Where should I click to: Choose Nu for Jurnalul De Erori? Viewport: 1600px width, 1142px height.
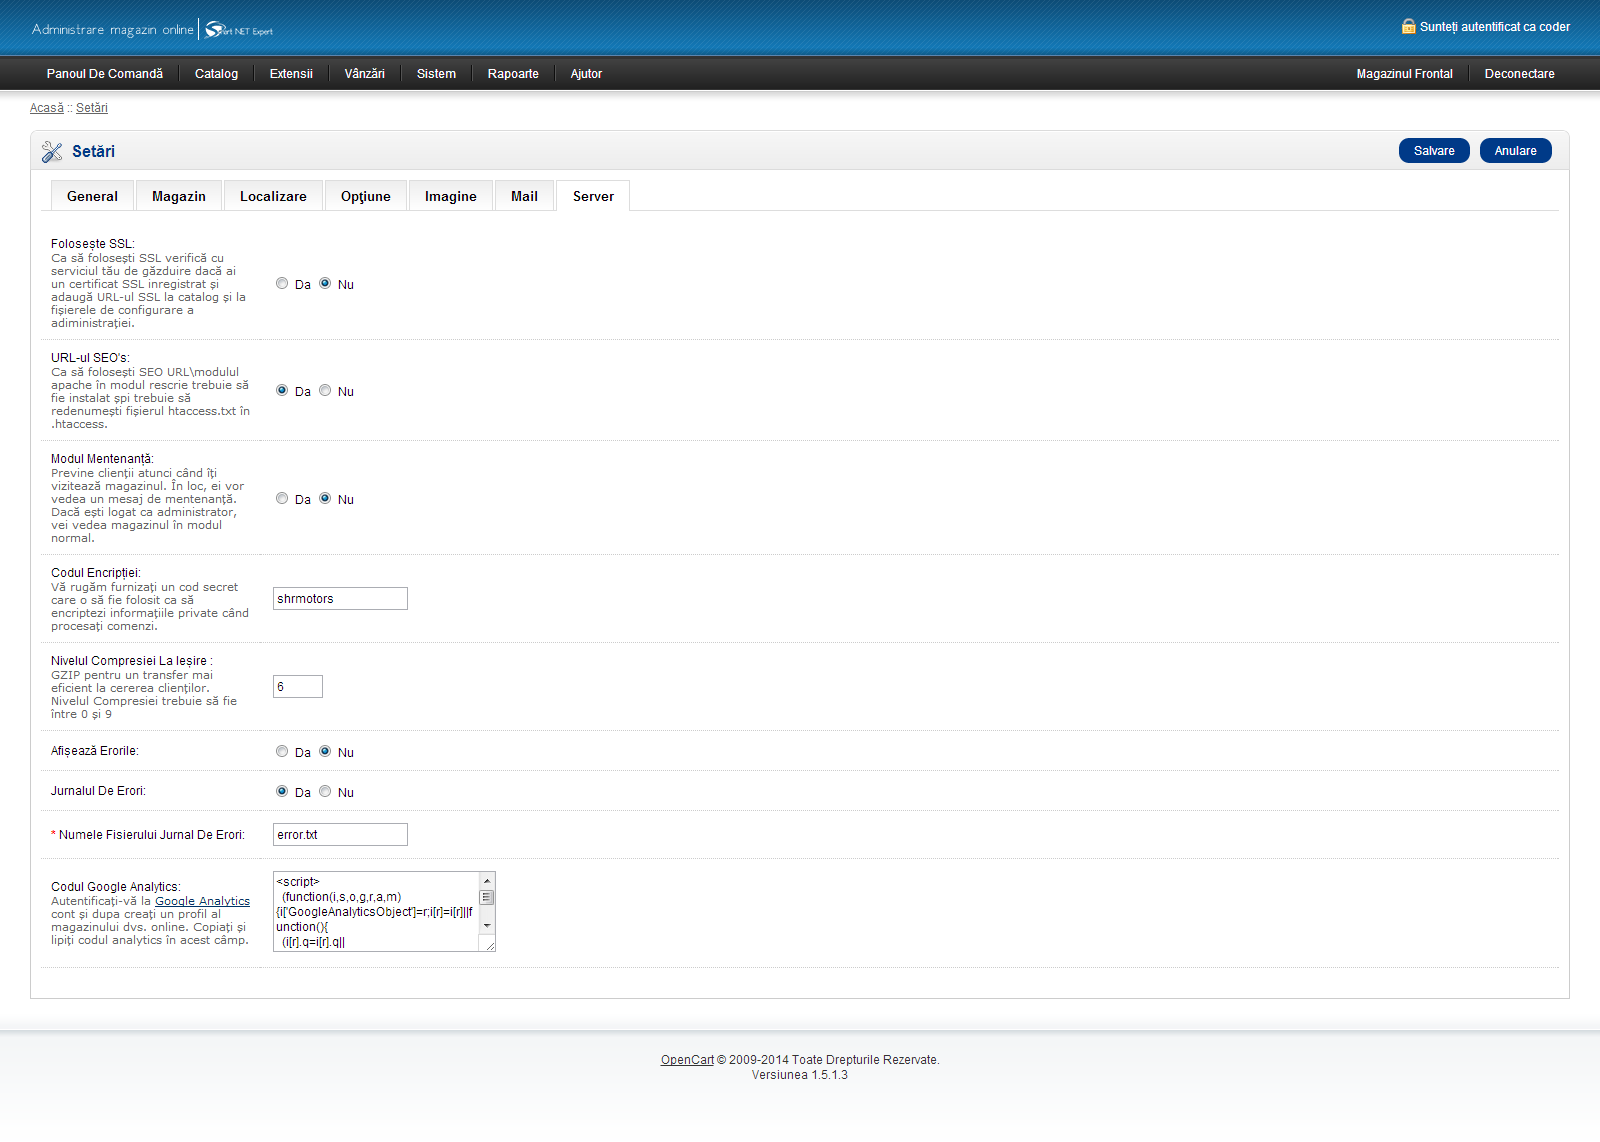coord(325,792)
